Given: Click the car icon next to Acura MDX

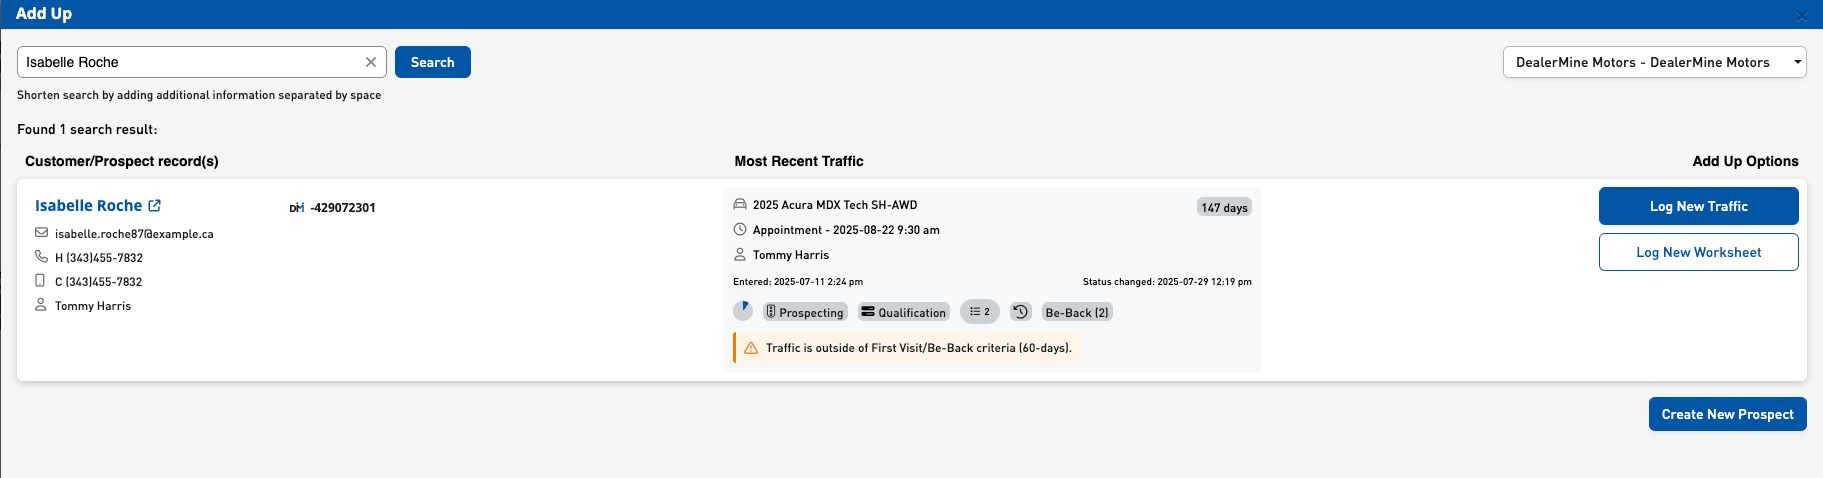Looking at the screenshot, I should (x=740, y=204).
